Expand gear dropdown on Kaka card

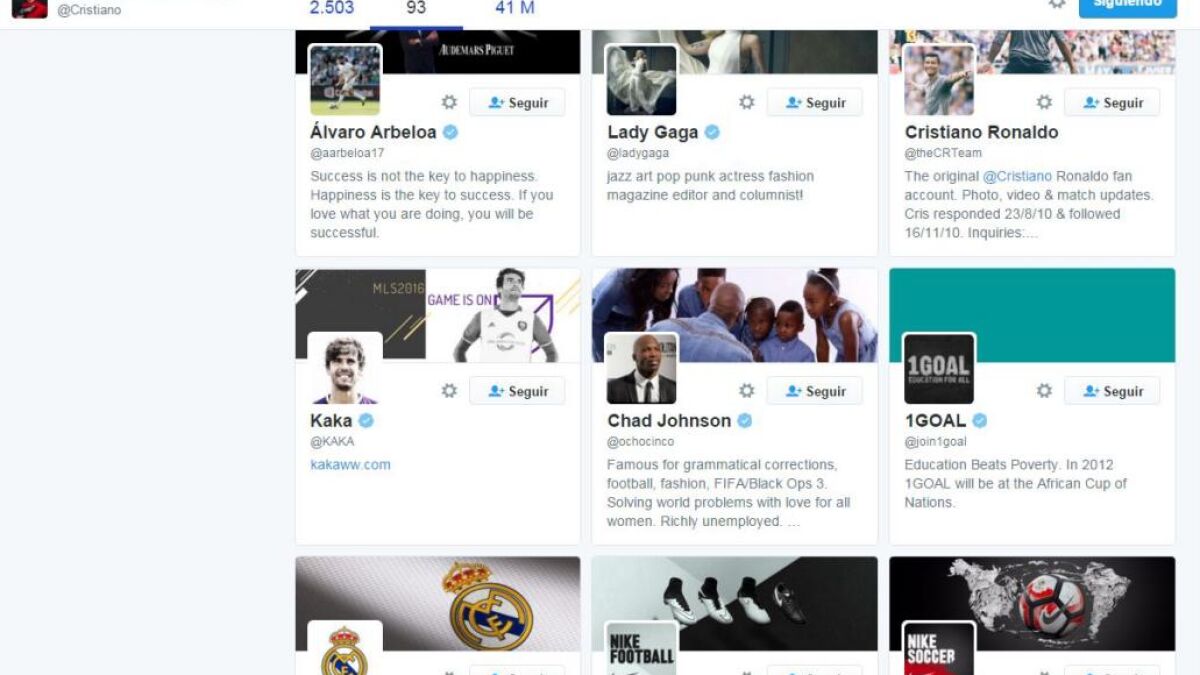(449, 391)
